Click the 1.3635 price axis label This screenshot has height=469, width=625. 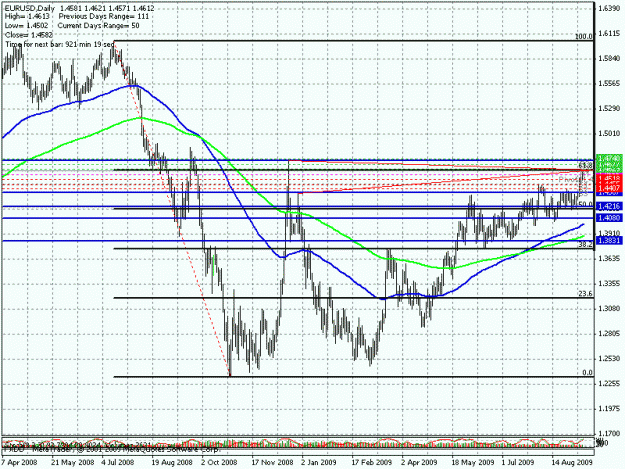tap(609, 259)
